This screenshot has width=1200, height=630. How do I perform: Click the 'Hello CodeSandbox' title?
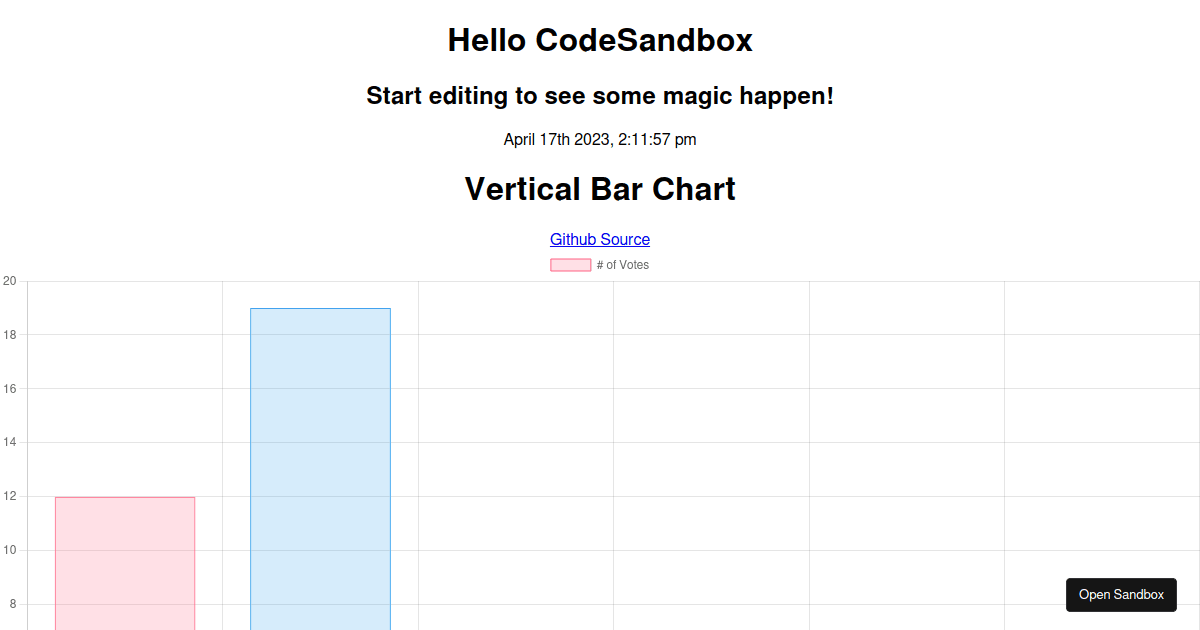pyautogui.click(x=600, y=40)
